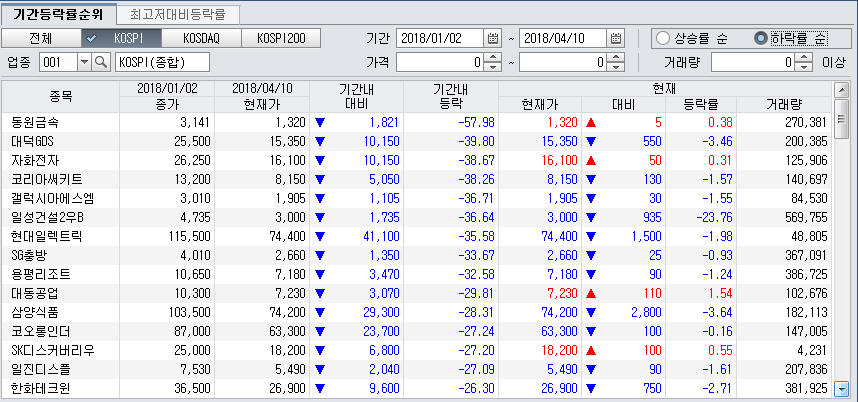The width and height of the screenshot is (858, 402).
Task: Increase the volume threshold spinner value
Action: pos(805,58)
